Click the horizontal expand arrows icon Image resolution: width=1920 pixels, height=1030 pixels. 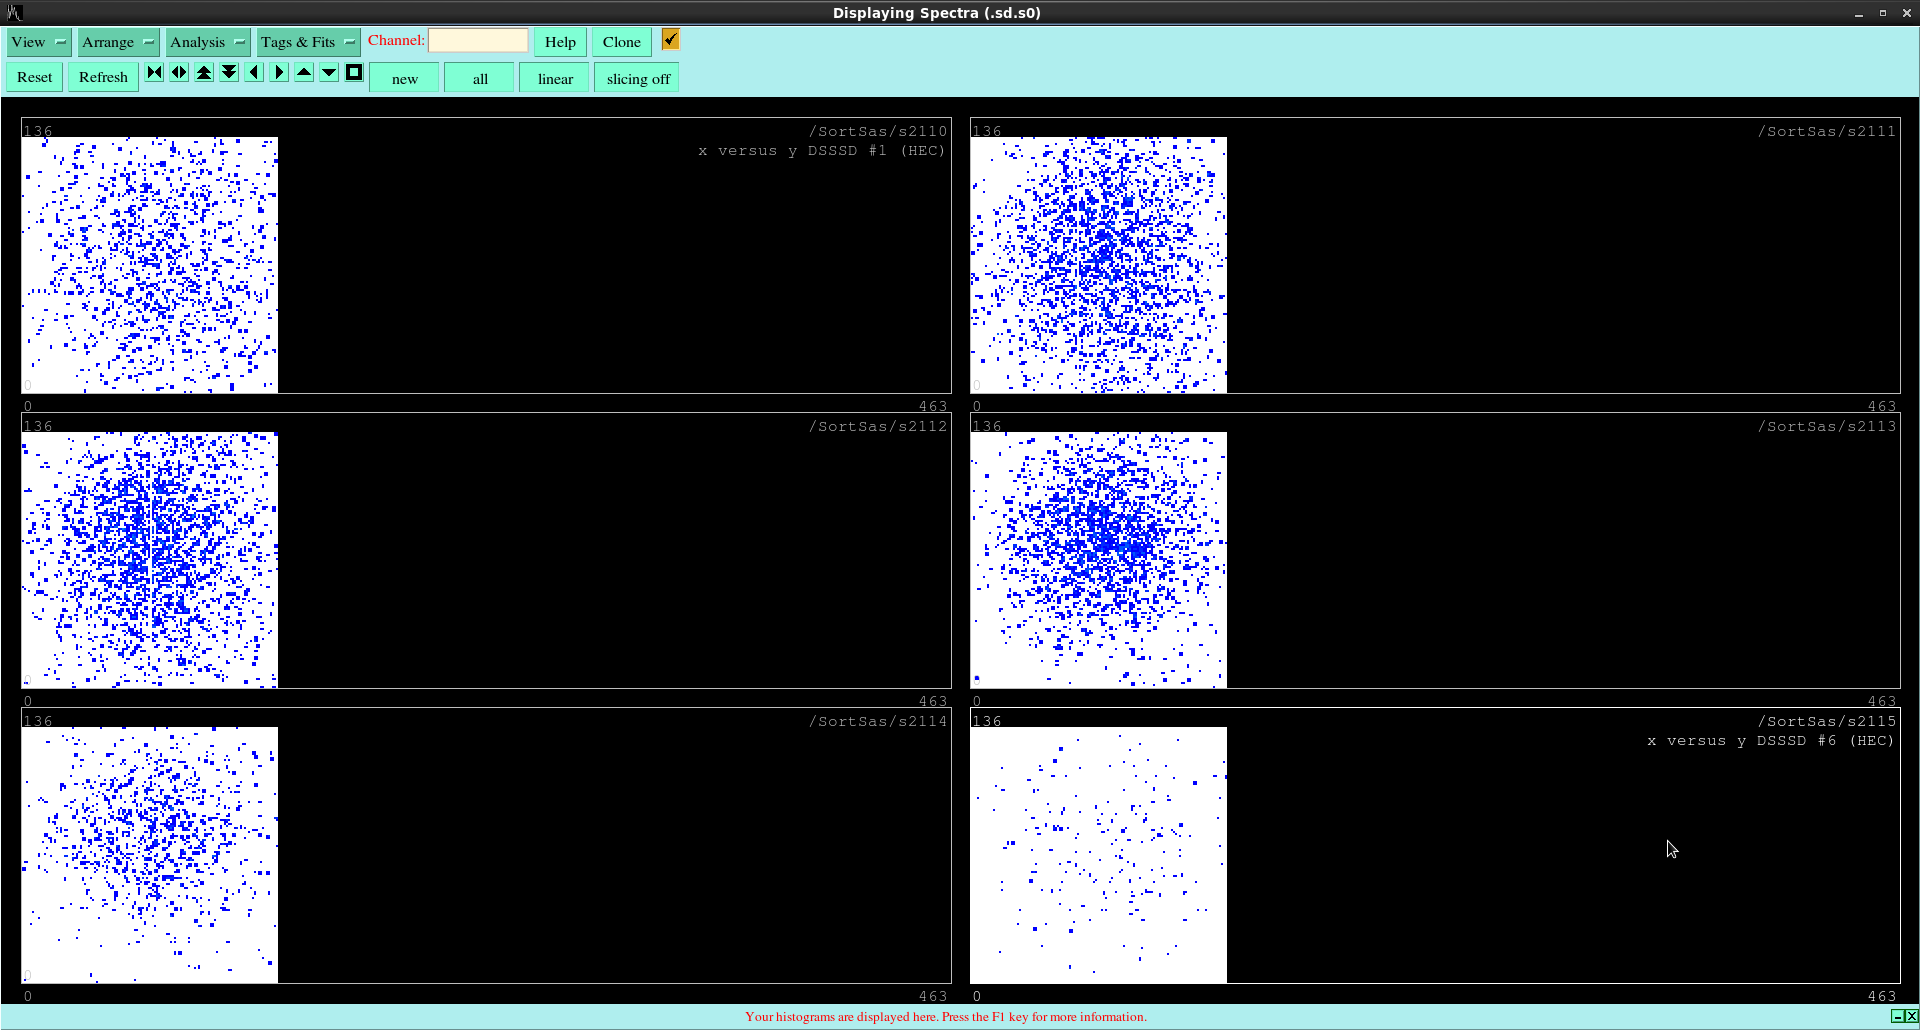click(x=179, y=72)
